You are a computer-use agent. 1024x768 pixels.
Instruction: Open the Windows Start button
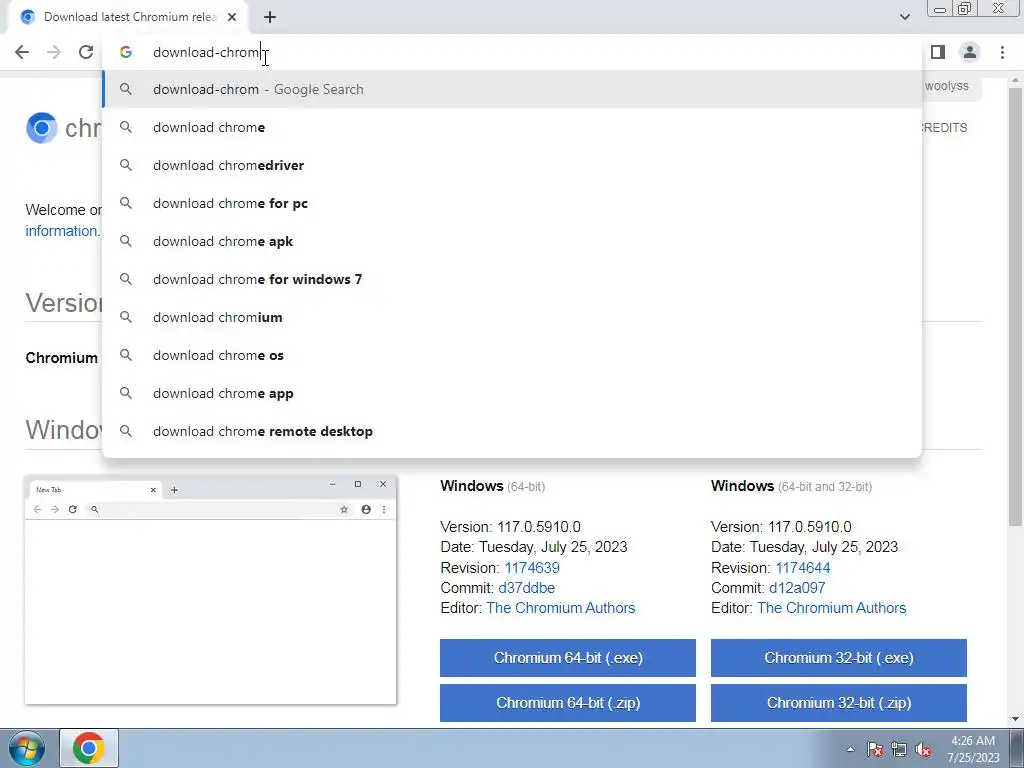(x=27, y=748)
